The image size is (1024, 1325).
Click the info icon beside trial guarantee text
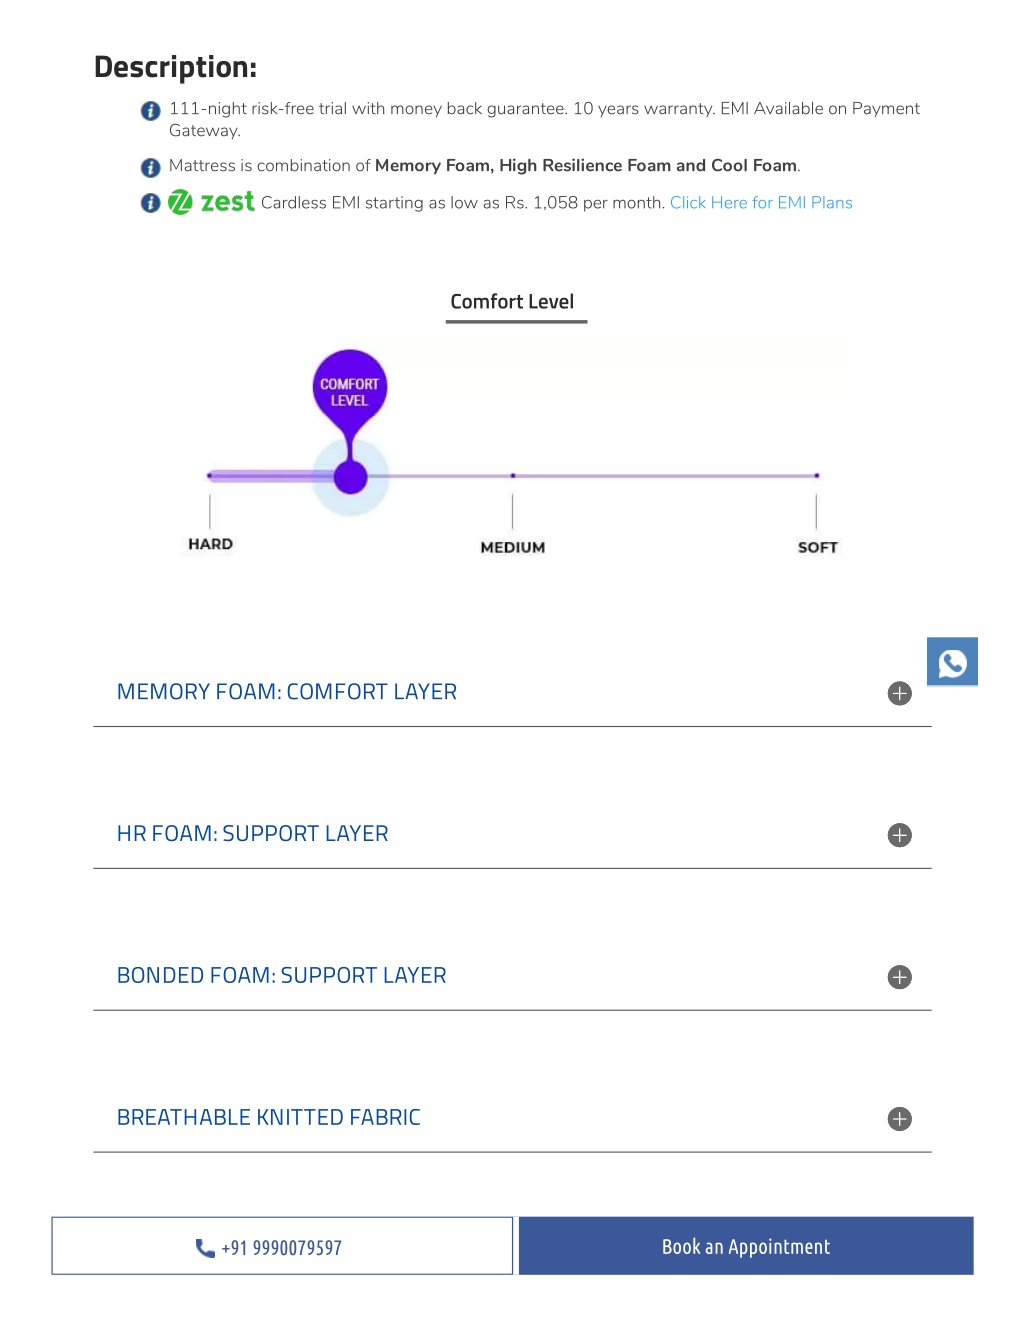(151, 111)
